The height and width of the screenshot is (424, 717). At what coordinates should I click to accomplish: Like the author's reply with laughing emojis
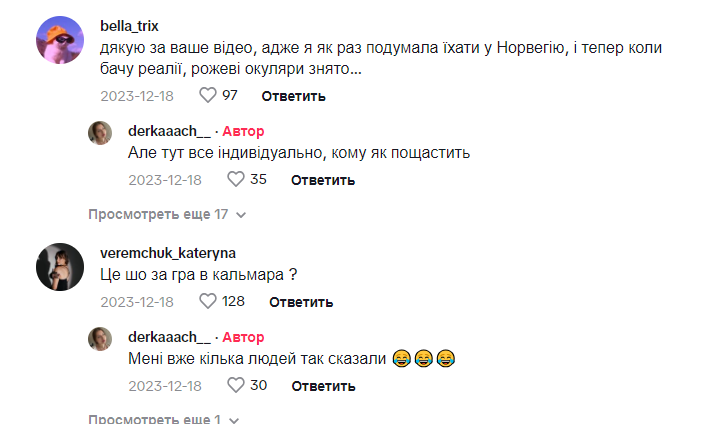pos(236,385)
